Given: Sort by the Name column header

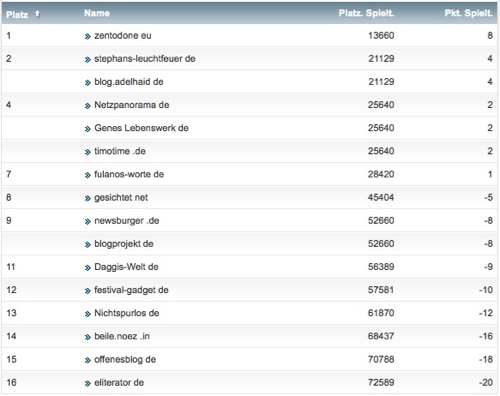Looking at the screenshot, I should [x=97, y=13].
